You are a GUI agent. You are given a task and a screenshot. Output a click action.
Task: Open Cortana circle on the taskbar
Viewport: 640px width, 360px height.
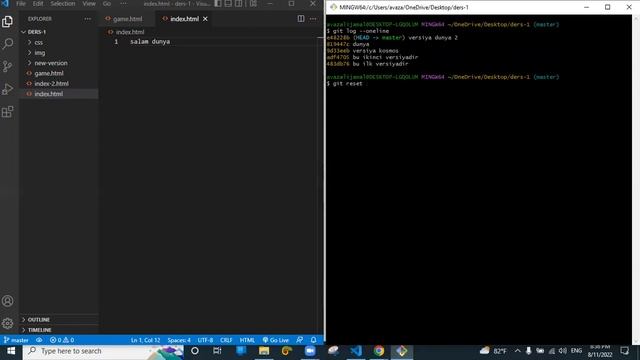pyautogui.click(x=195, y=351)
